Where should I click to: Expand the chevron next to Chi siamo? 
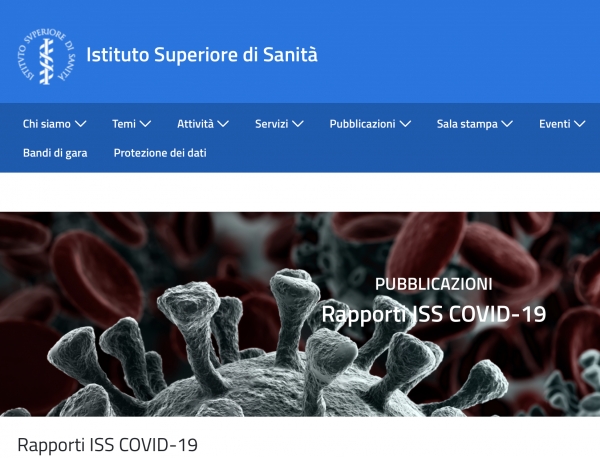click(80, 124)
